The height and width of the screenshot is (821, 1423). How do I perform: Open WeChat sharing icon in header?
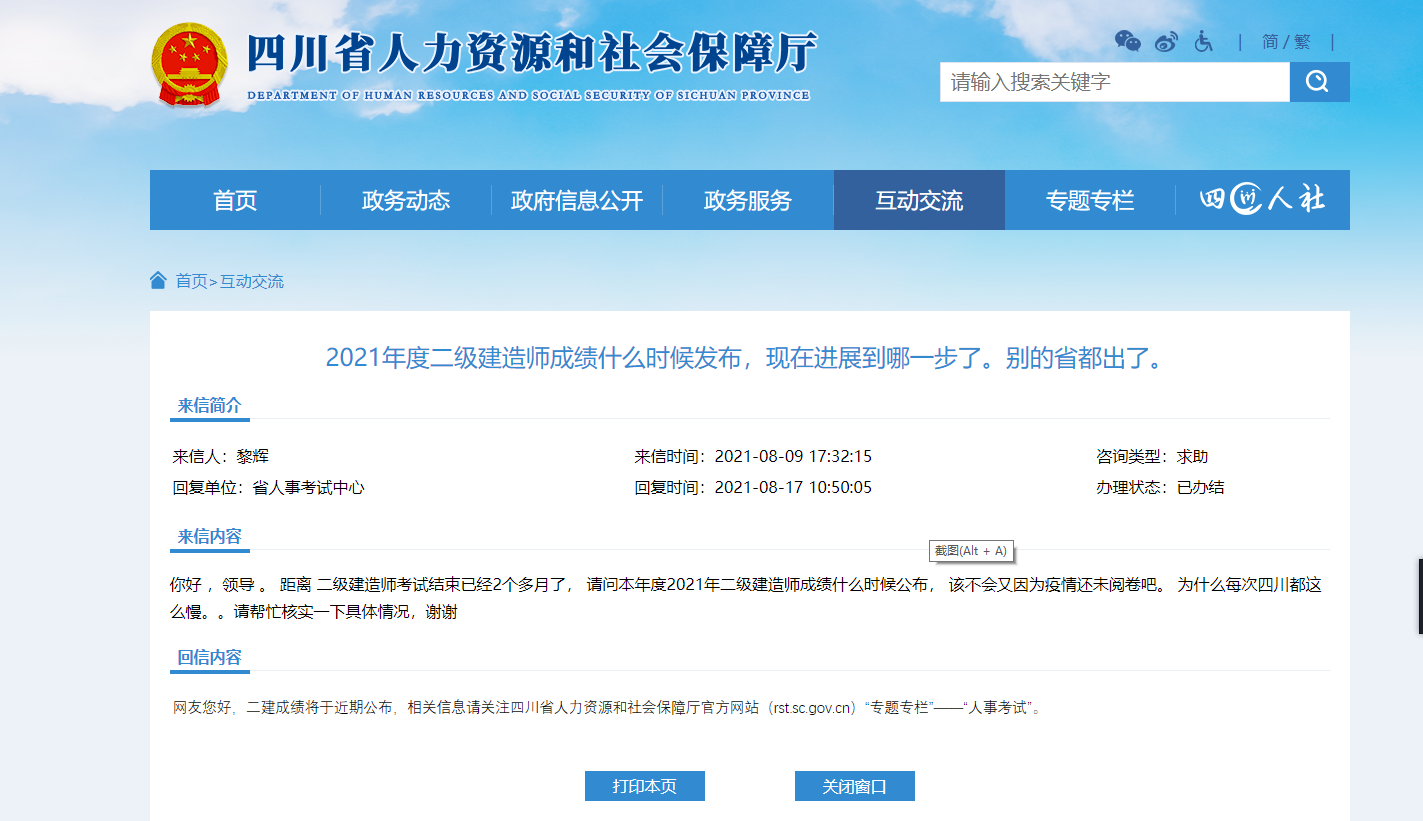1128,42
